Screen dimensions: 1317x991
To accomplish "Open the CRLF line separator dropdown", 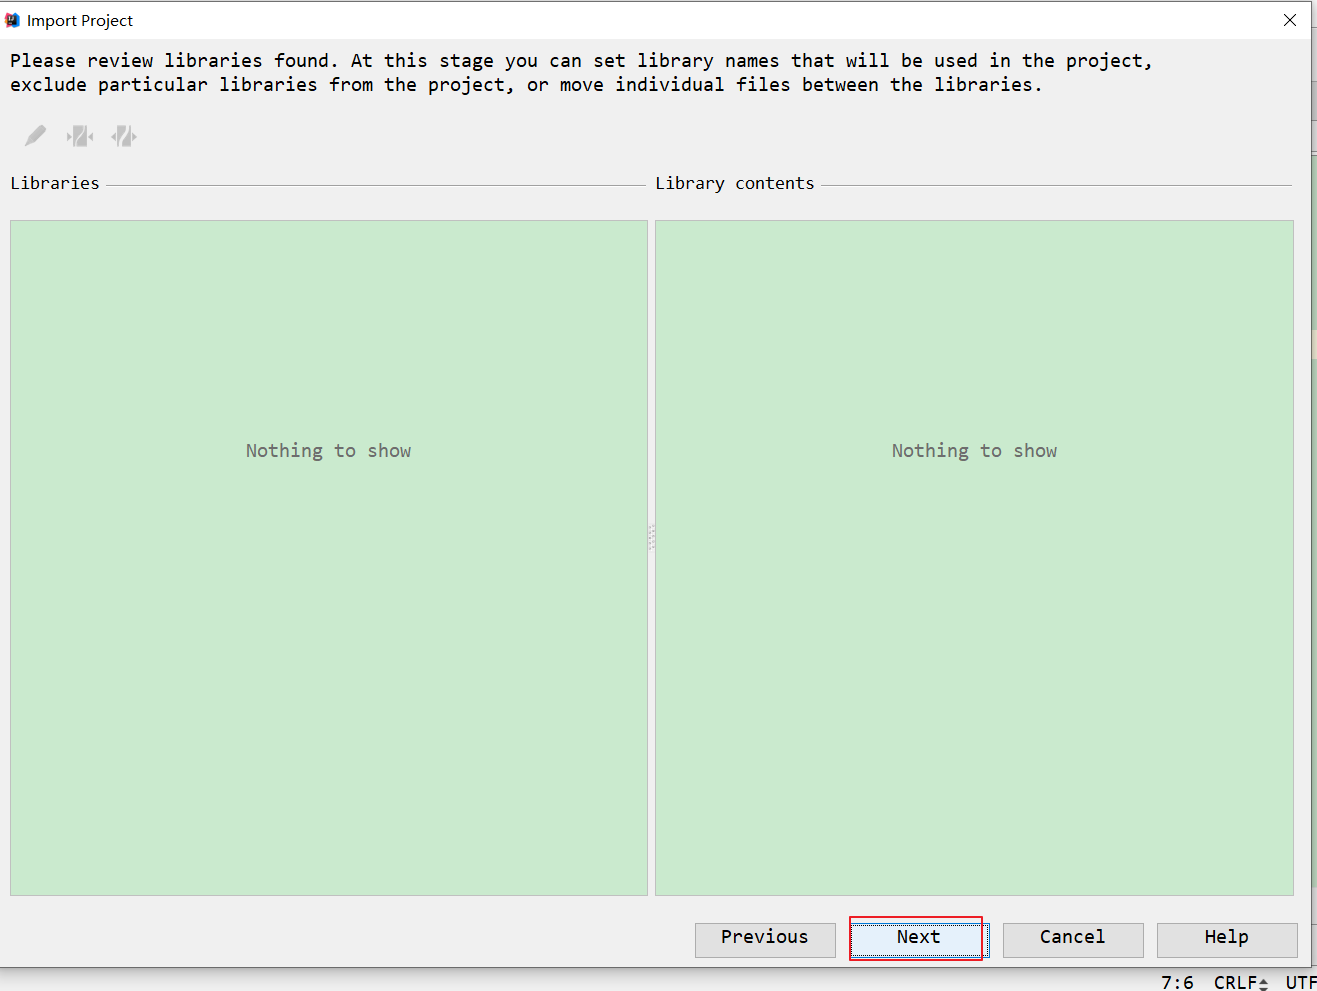I will [1240, 982].
